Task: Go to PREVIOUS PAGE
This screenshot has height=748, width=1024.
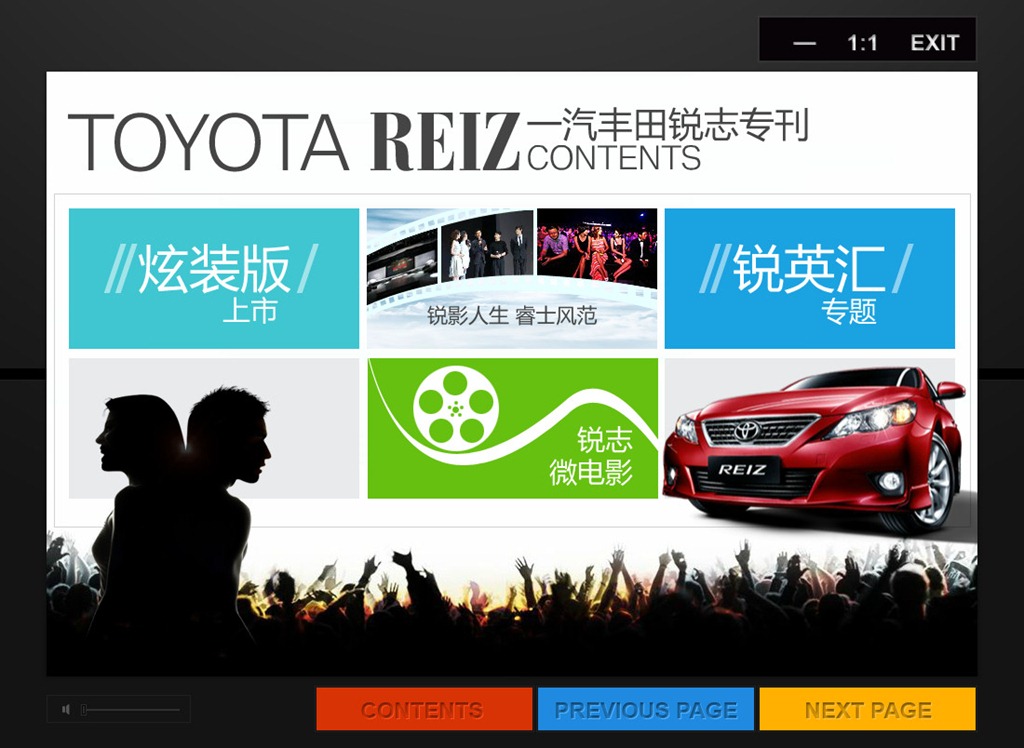Action: [646, 709]
